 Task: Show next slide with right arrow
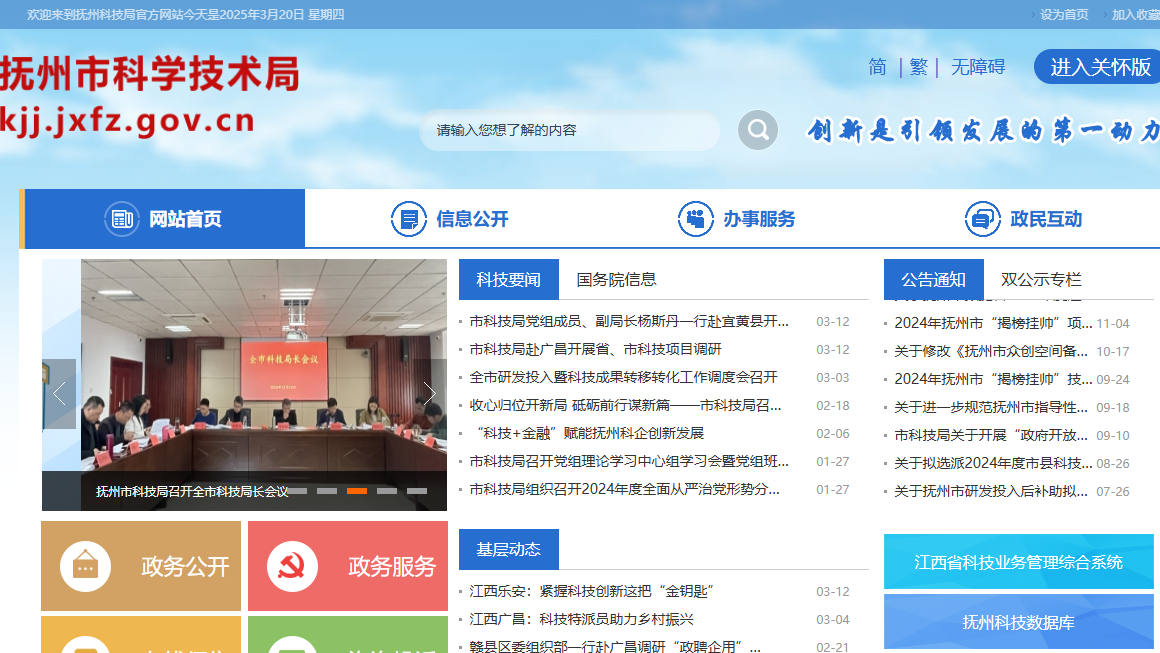(x=430, y=393)
